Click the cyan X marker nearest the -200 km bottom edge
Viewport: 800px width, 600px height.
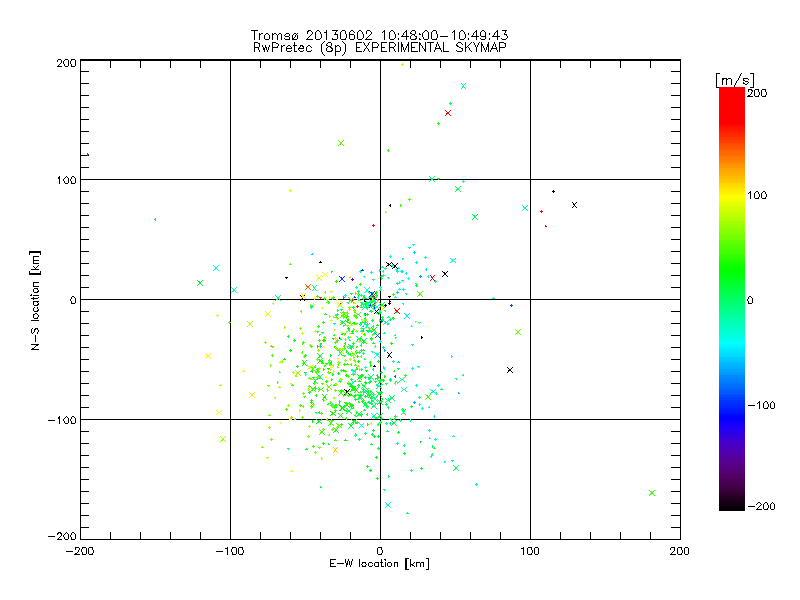pyautogui.click(x=388, y=505)
